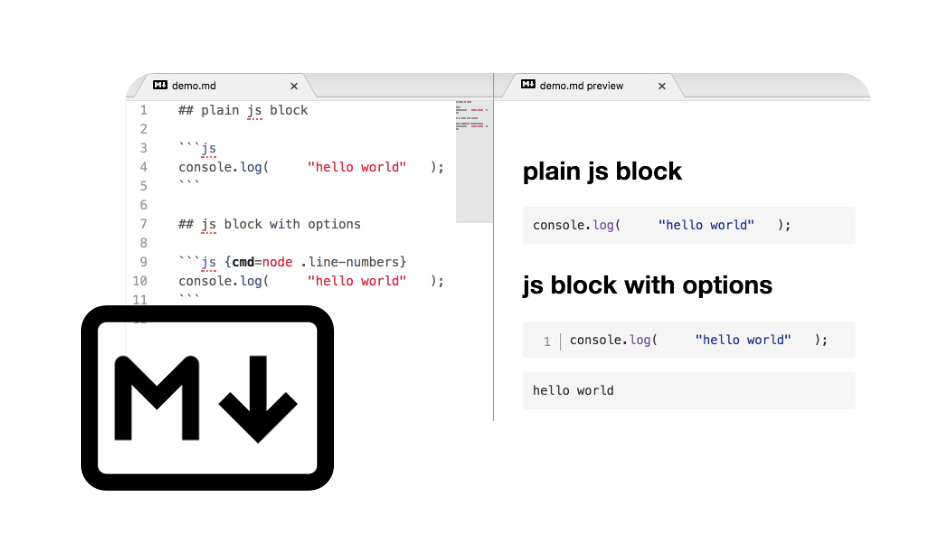The width and height of the screenshot is (944, 536).
Task: Switch to the demo.md preview tab
Action: (x=581, y=87)
